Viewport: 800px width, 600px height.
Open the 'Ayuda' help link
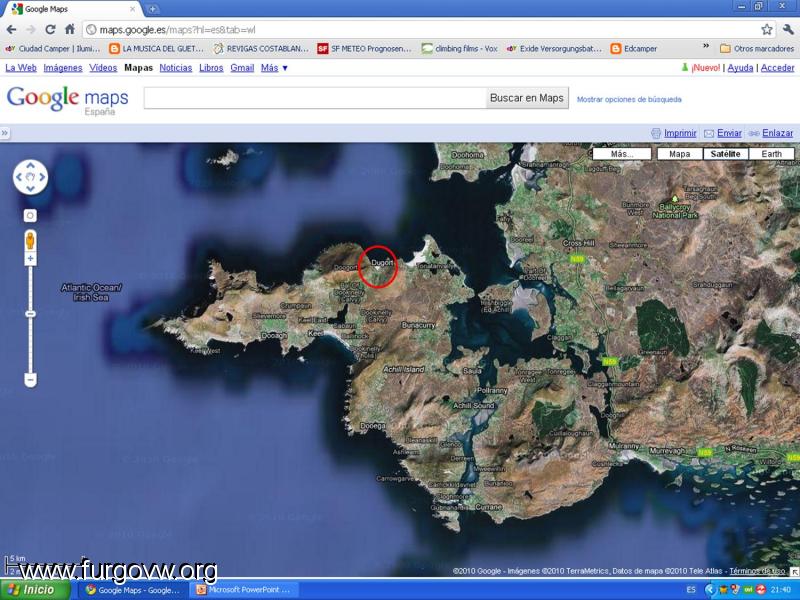click(x=740, y=68)
